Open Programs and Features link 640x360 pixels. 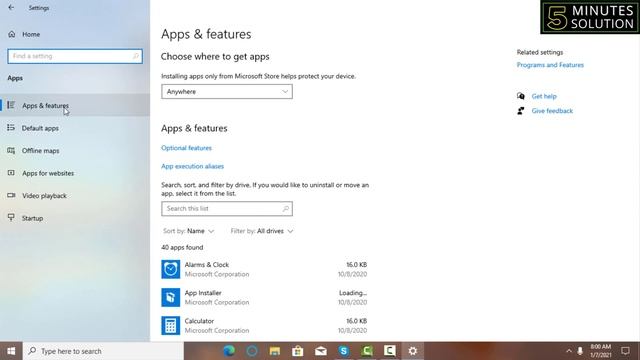click(550, 65)
